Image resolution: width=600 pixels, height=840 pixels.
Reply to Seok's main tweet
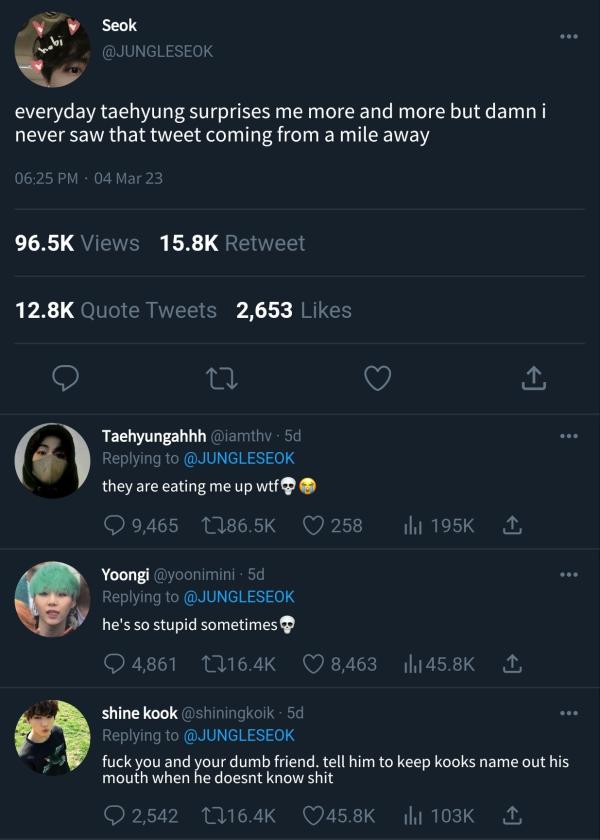(x=66, y=378)
